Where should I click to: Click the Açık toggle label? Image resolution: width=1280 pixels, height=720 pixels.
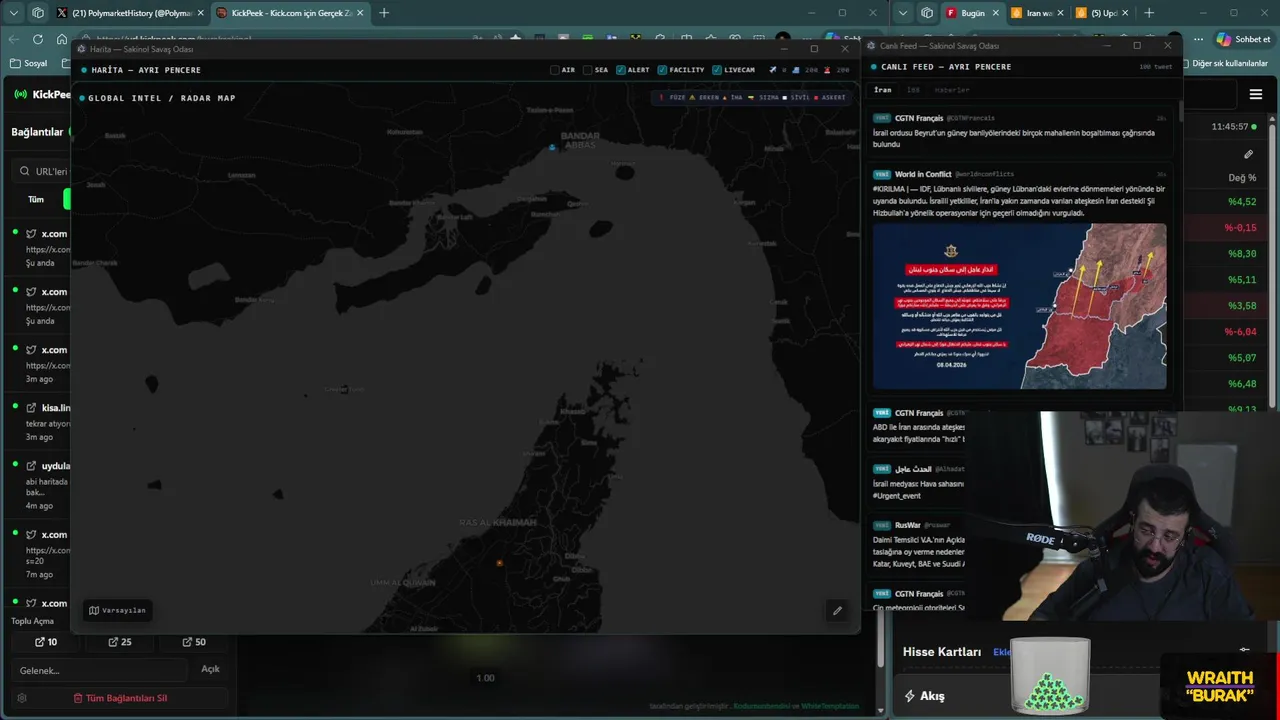pyautogui.click(x=210, y=669)
